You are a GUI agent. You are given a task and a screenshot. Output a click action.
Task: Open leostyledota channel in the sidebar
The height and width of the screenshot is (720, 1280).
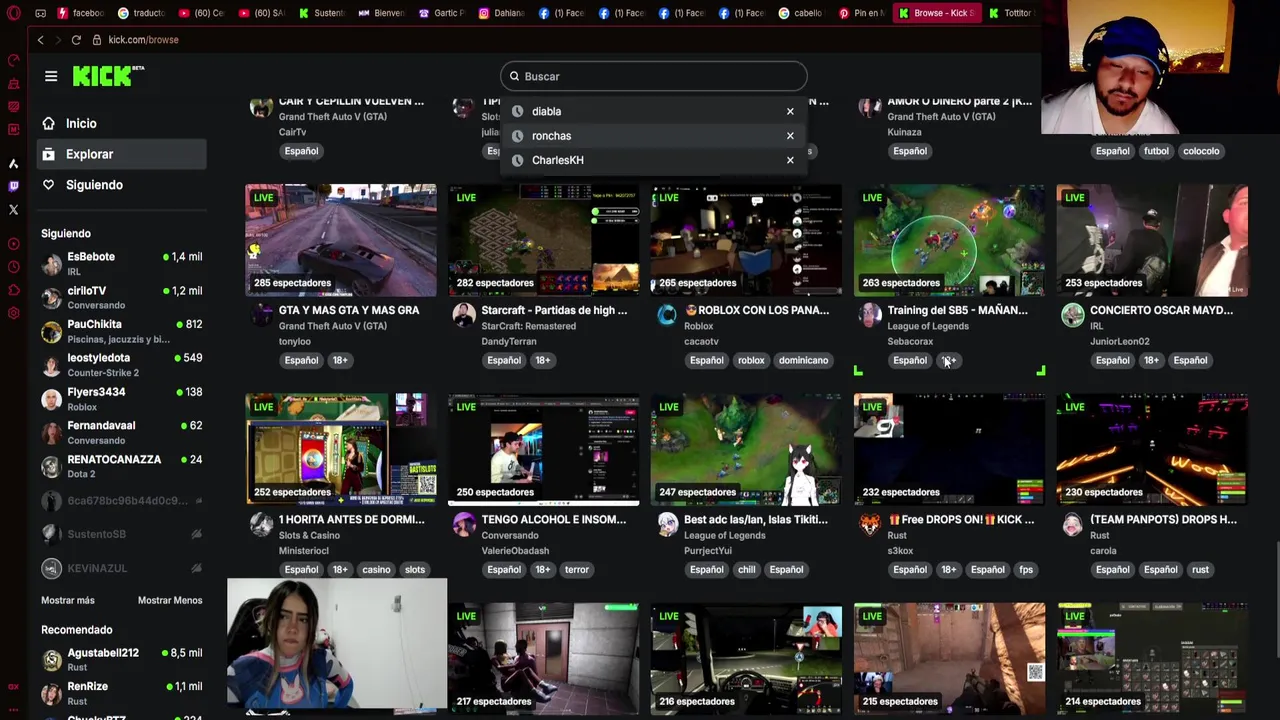tap(122, 365)
